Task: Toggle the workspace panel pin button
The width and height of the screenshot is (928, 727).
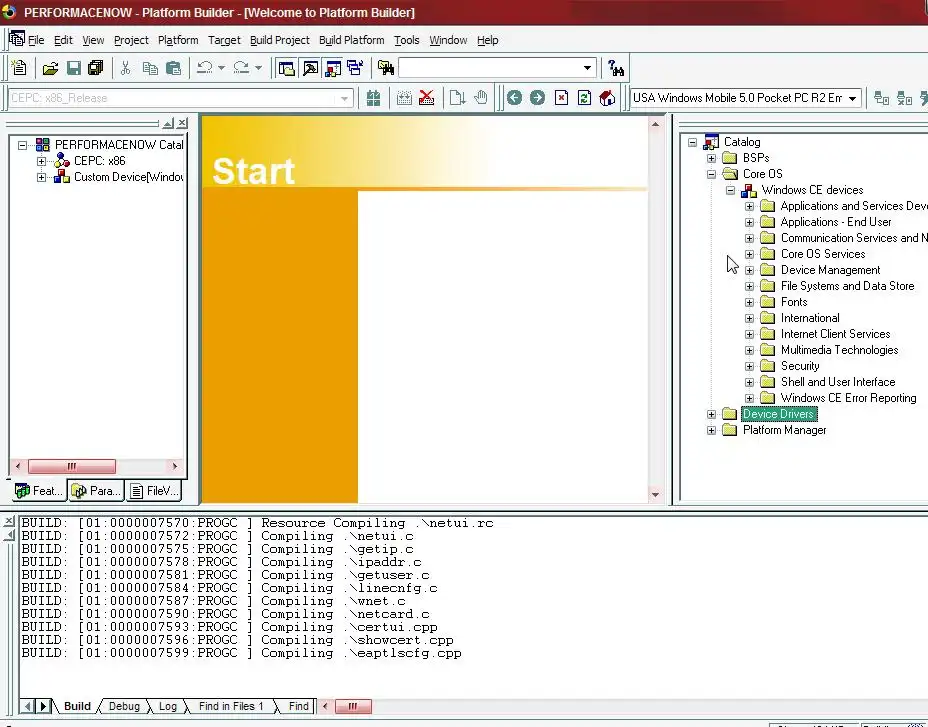Action: point(168,123)
